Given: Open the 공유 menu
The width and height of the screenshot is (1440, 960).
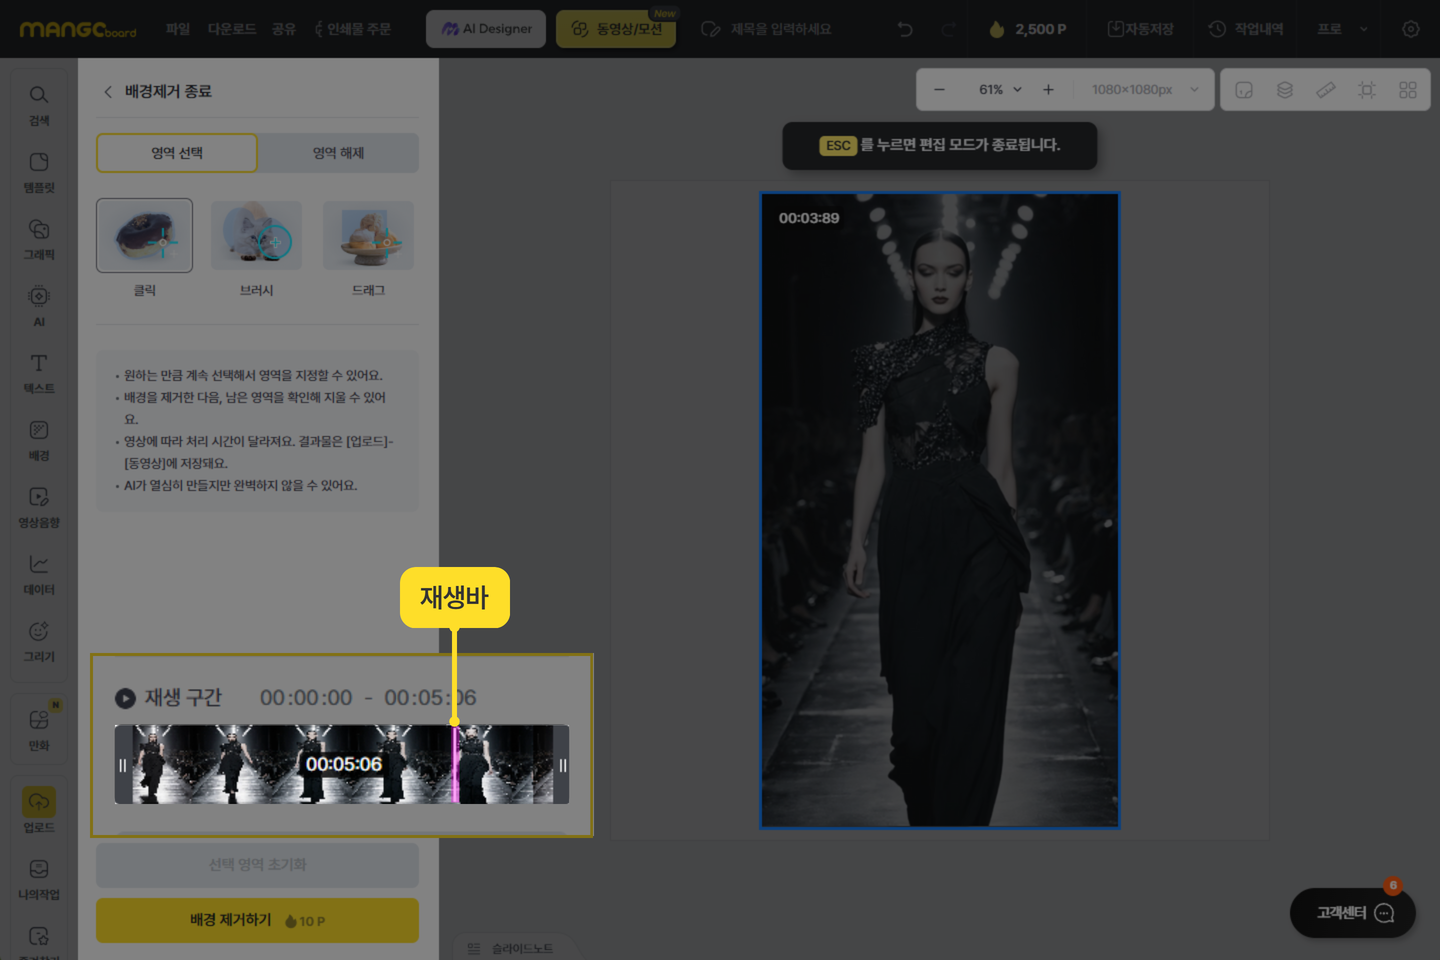Looking at the screenshot, I should click(284, 29).
